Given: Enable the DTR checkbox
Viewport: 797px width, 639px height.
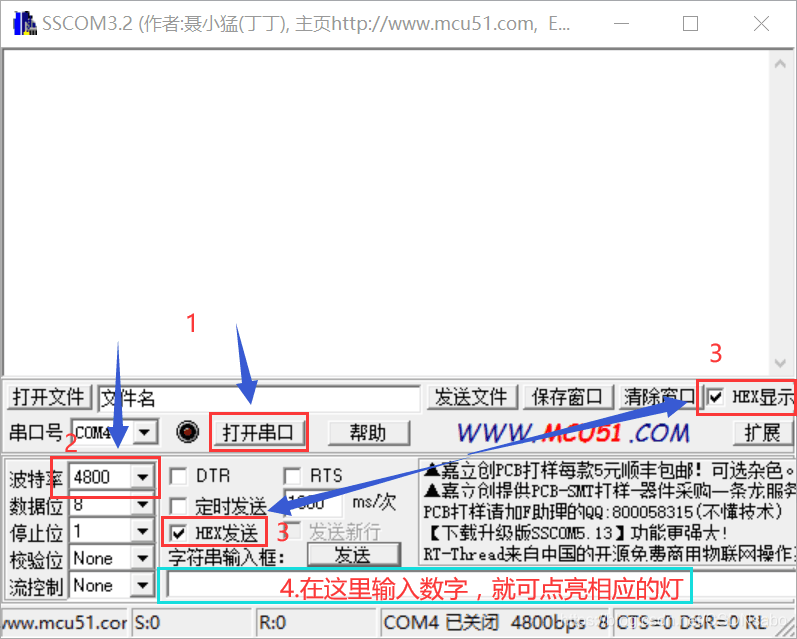Looking at the screenshot, I should [178, 476].
